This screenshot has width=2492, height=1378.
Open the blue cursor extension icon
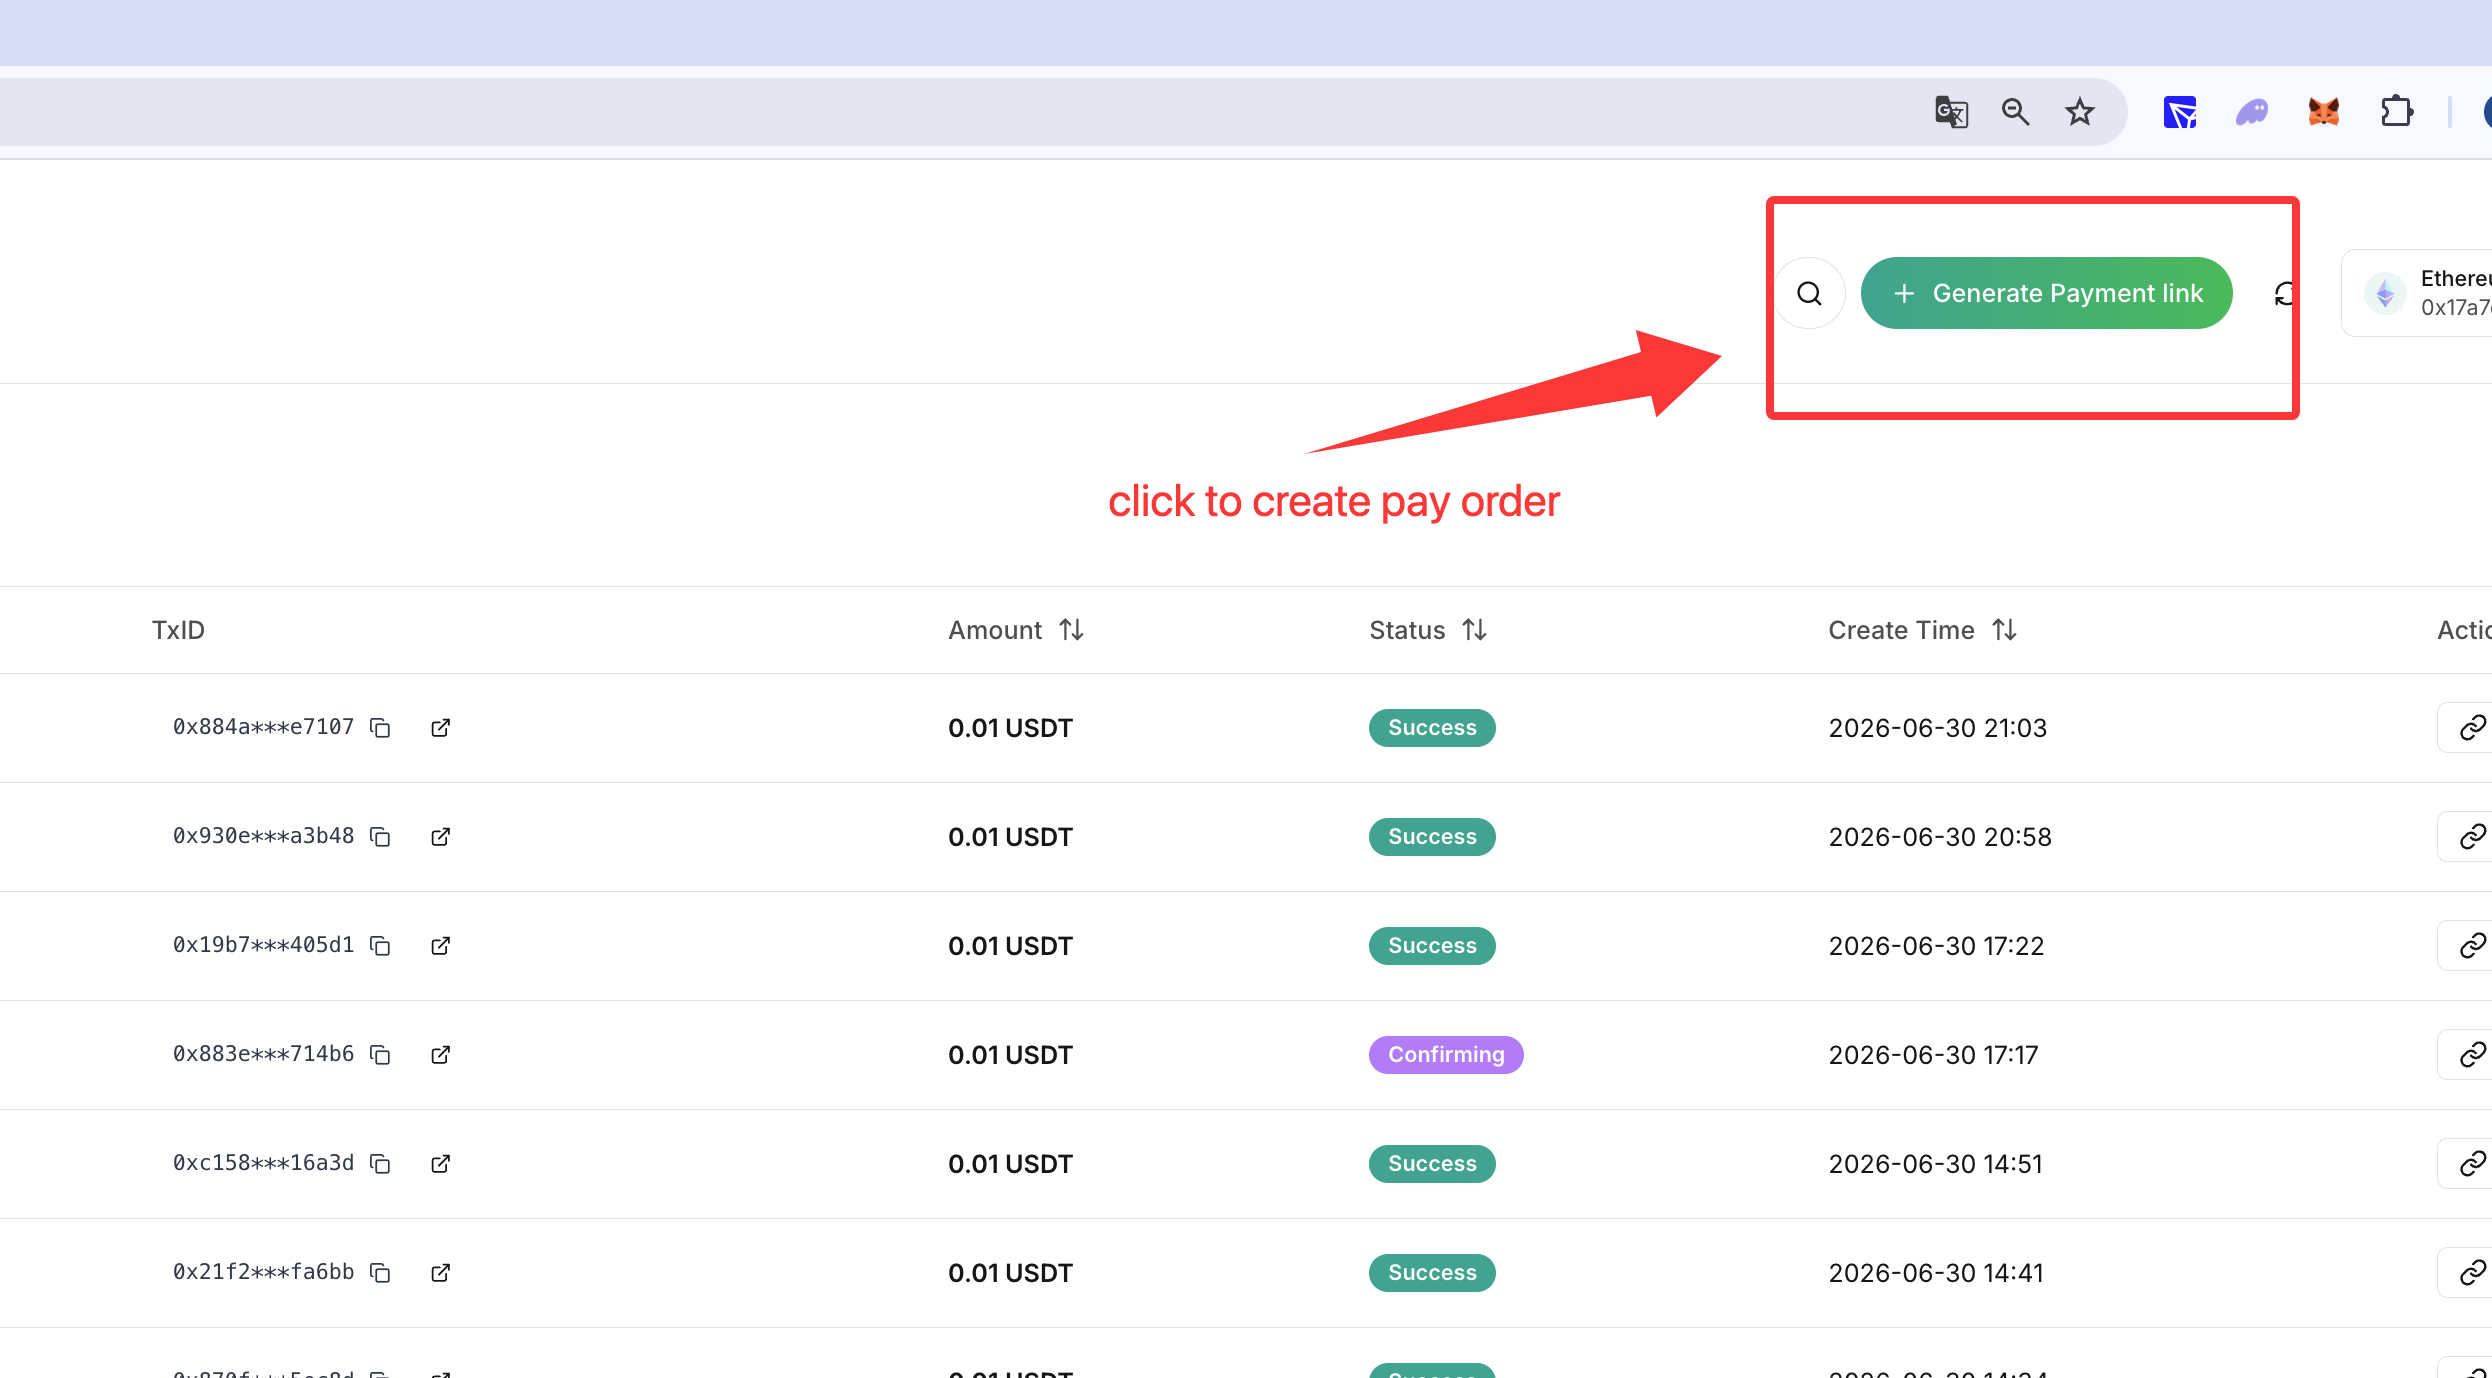(2180, 112)
